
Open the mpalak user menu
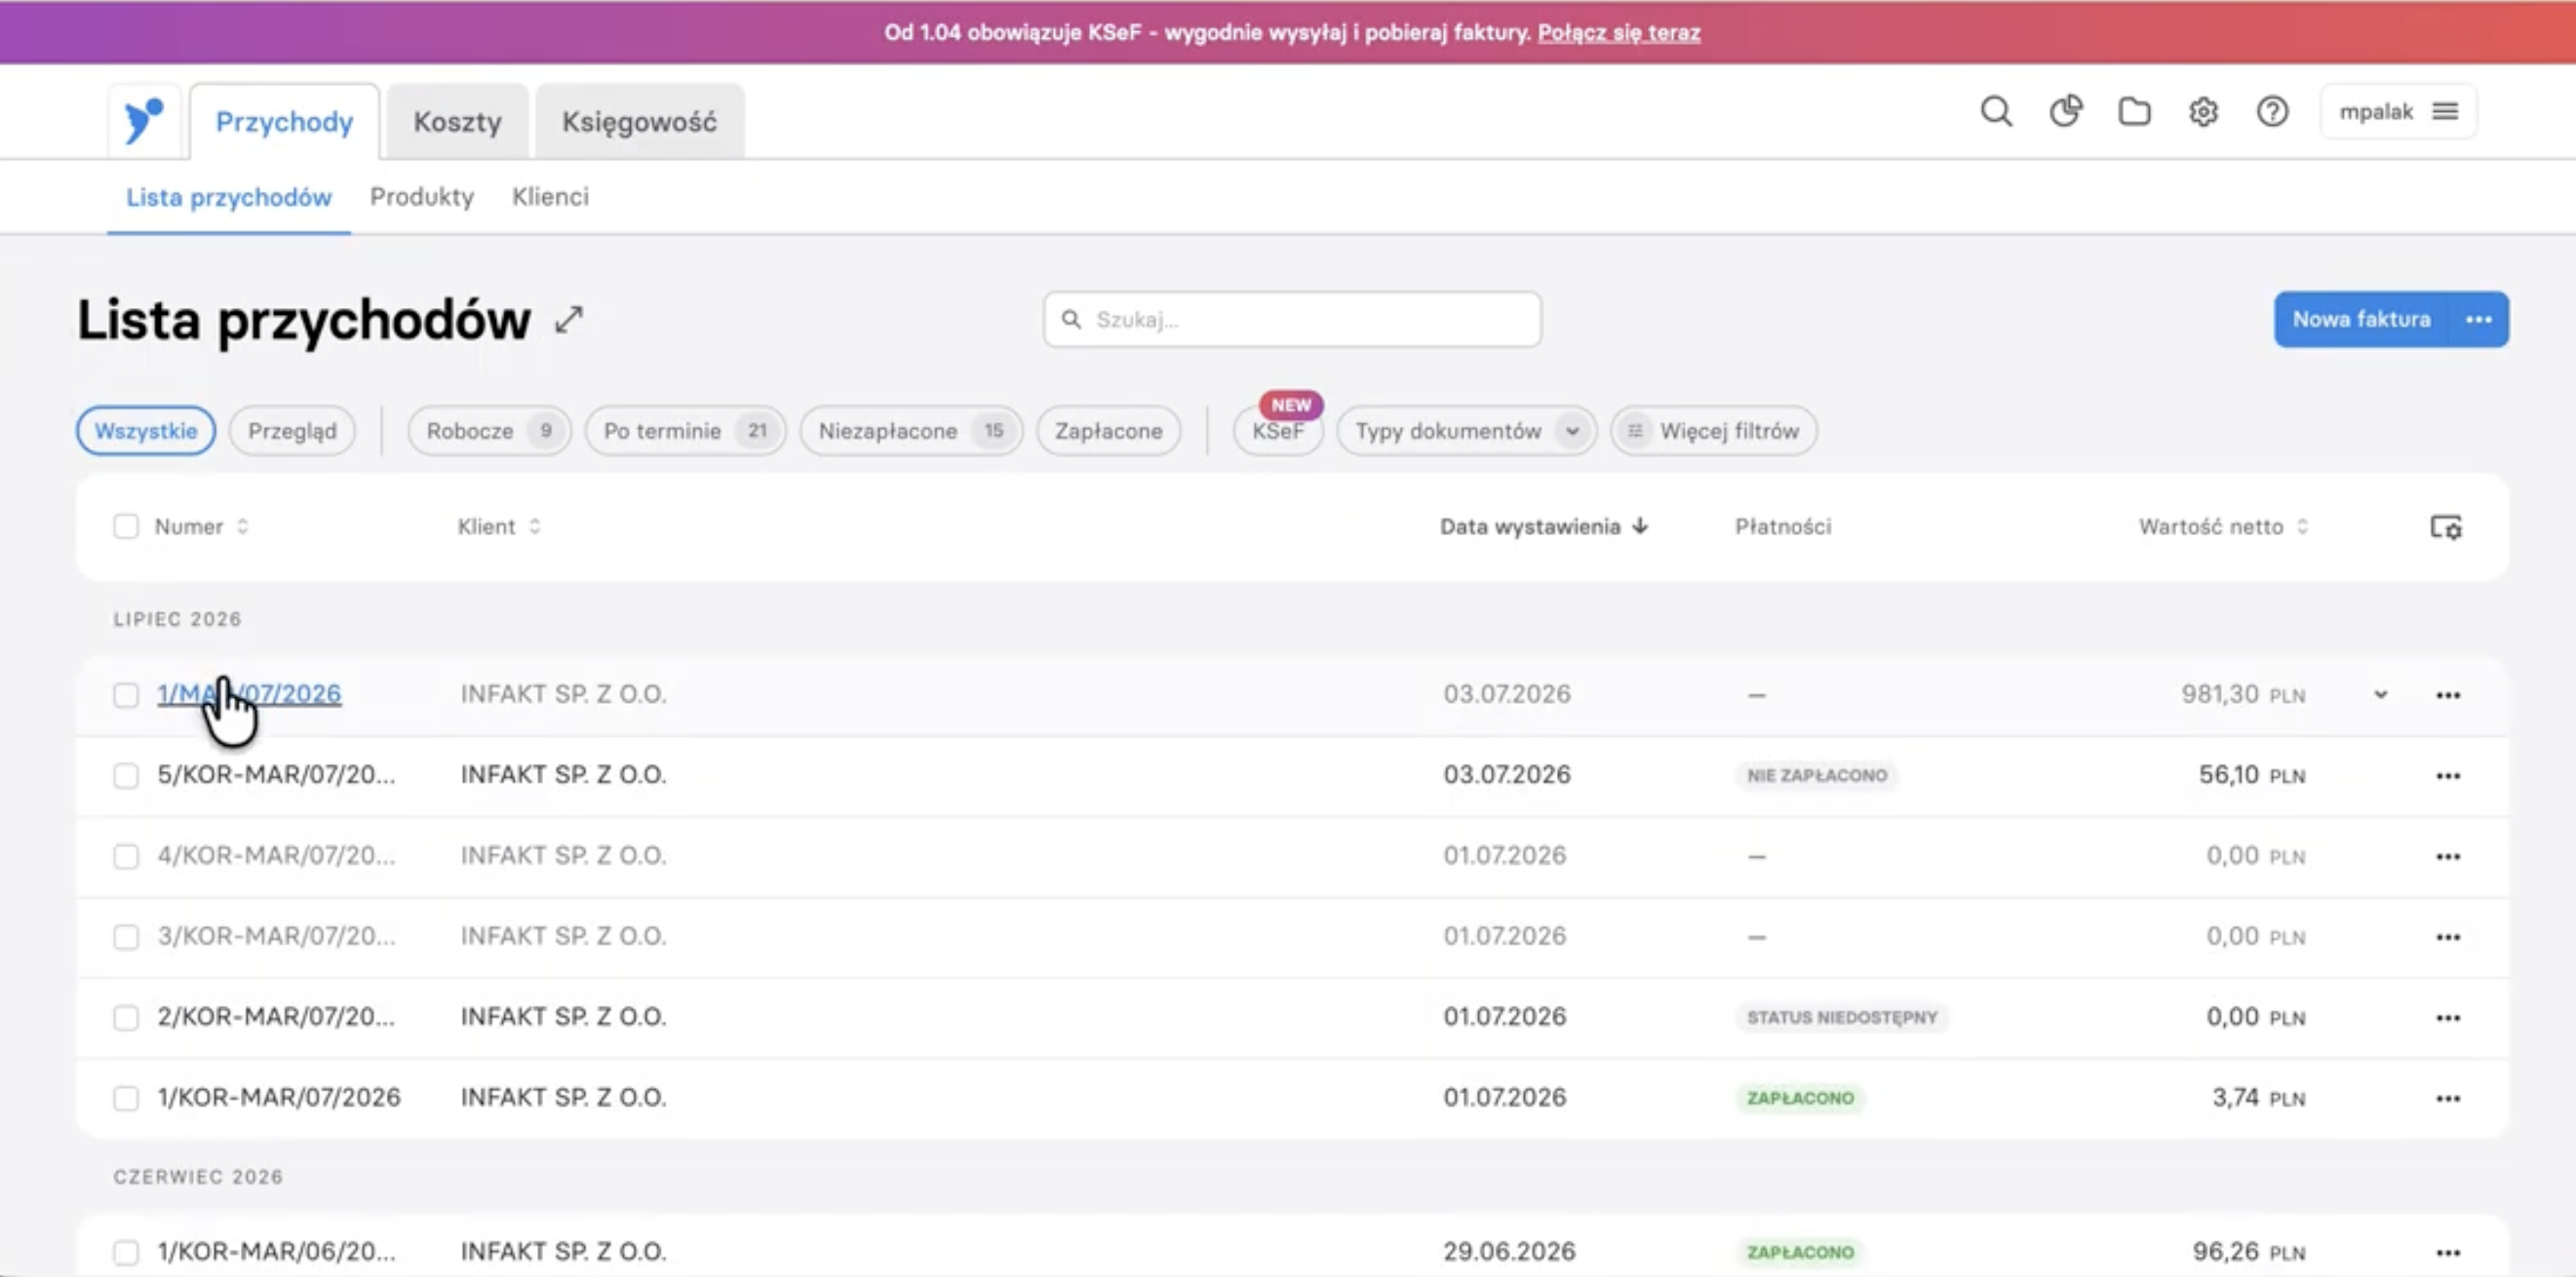pyautogui.click(x=2398, y=111)
